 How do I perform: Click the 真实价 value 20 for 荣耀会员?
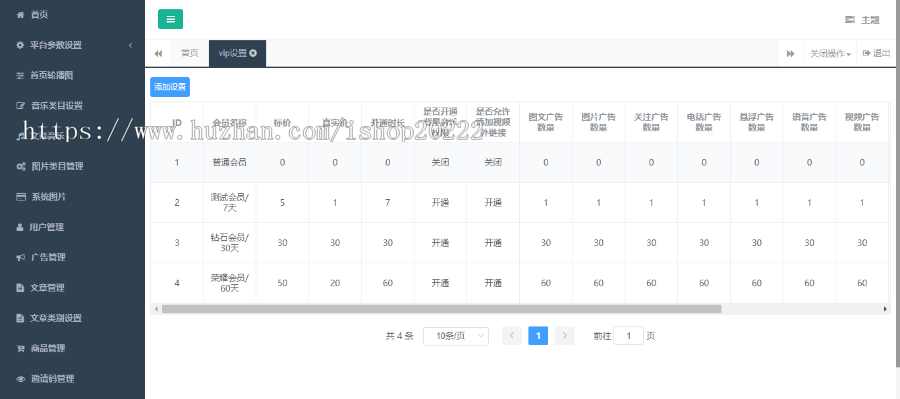tap(335, 283)
